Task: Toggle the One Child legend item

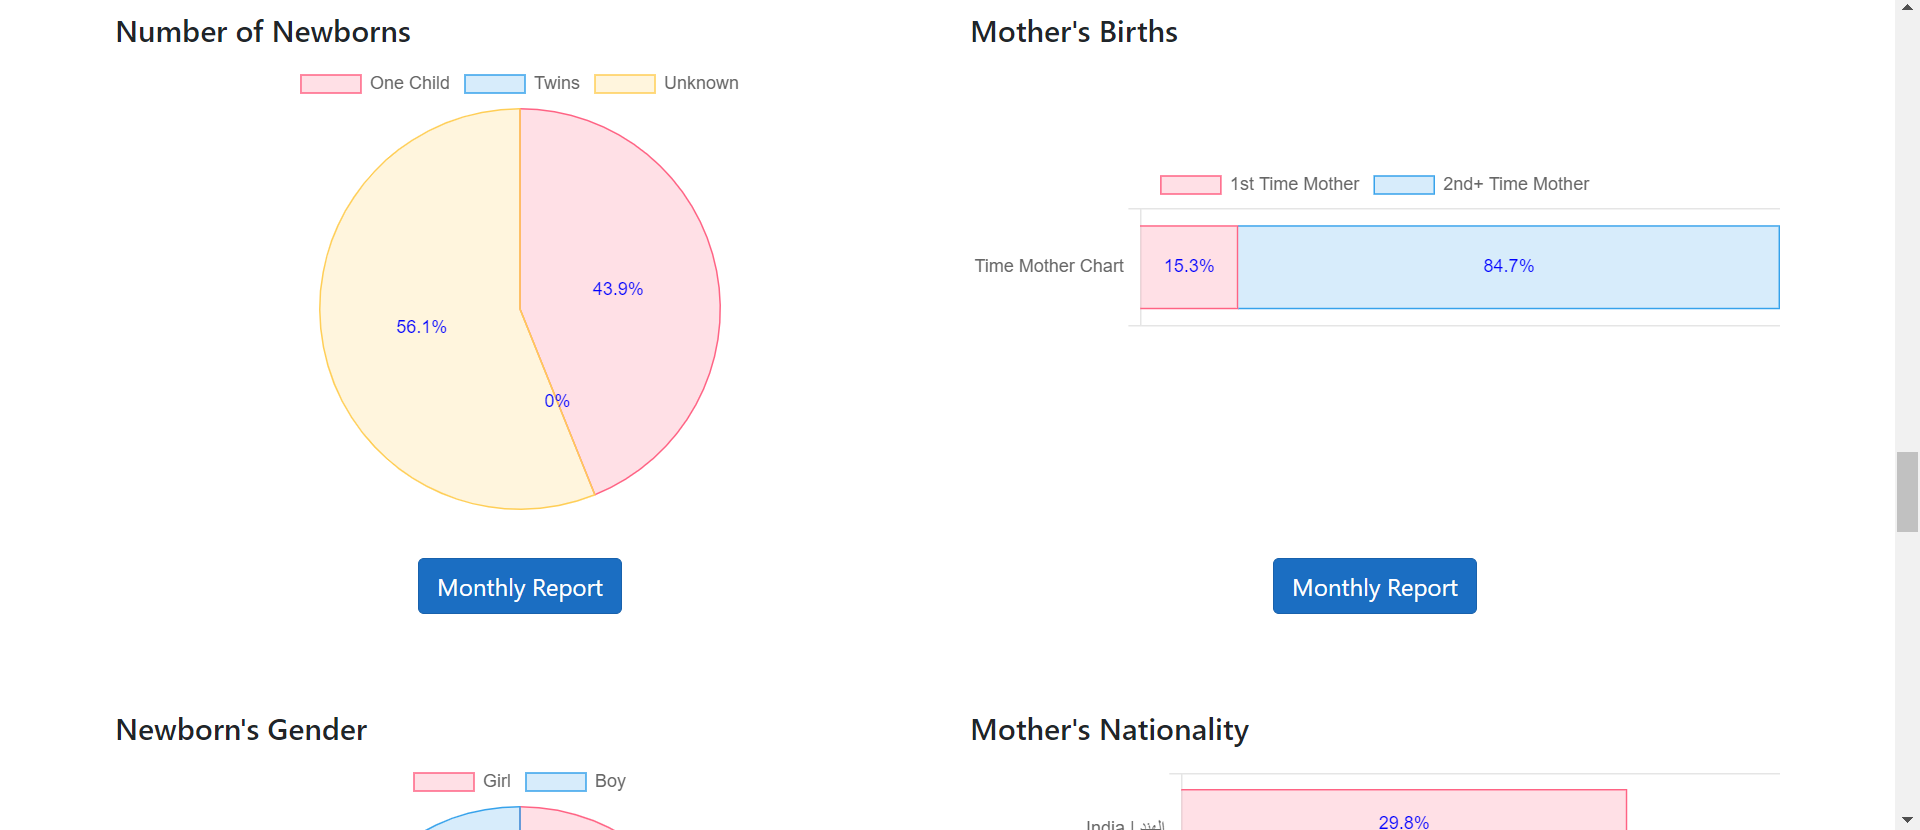Action: coord(375,84)
